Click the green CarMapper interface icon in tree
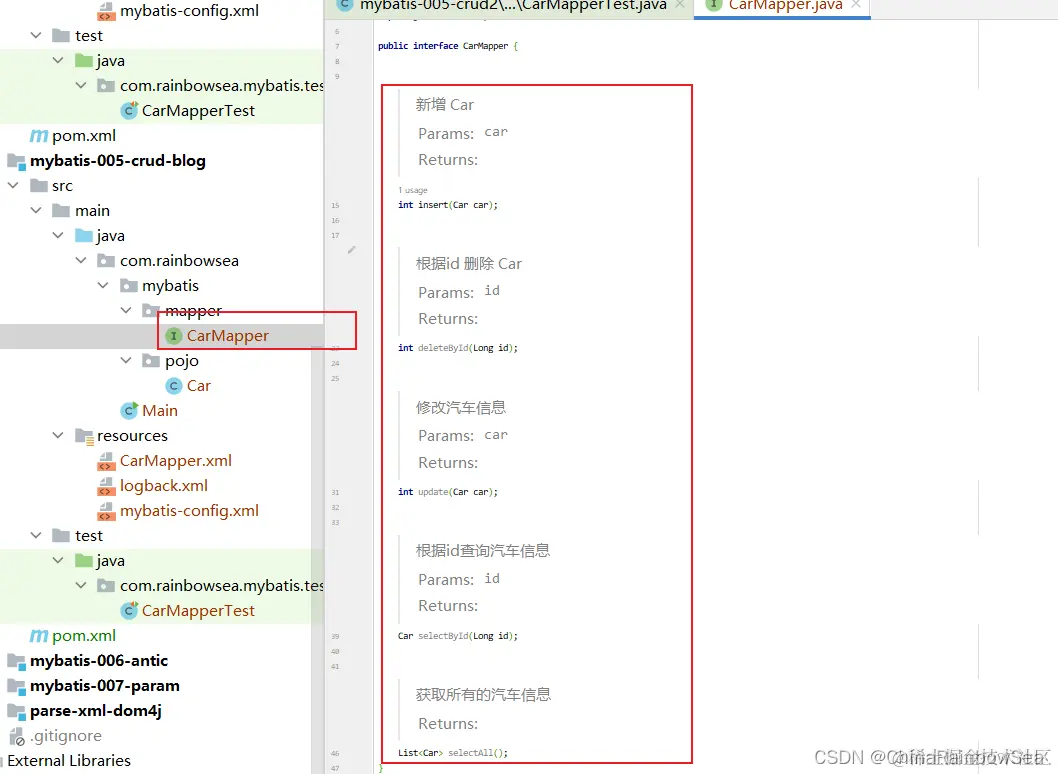Viewport: 1058px width, 774px height. coord(173,335)
